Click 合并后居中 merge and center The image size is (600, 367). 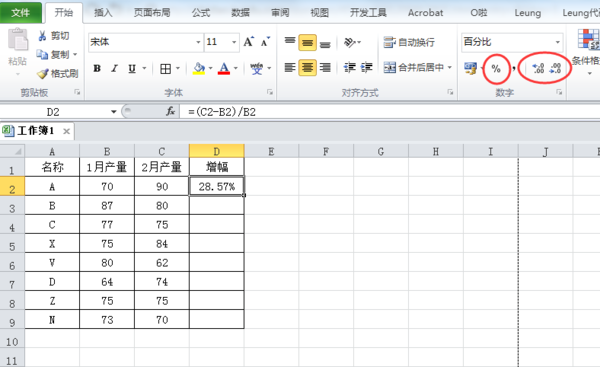pyautogui.click(x=414, y=68)
